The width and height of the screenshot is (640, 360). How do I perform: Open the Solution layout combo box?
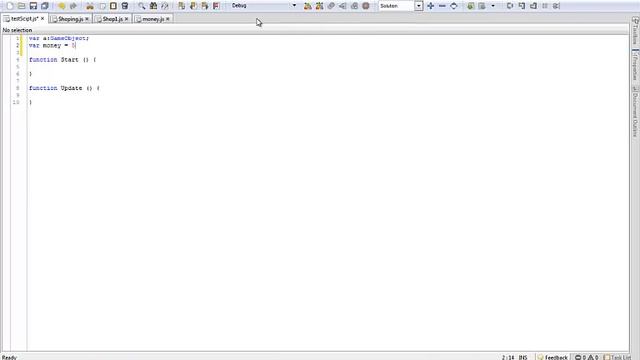tap(400, 6)
